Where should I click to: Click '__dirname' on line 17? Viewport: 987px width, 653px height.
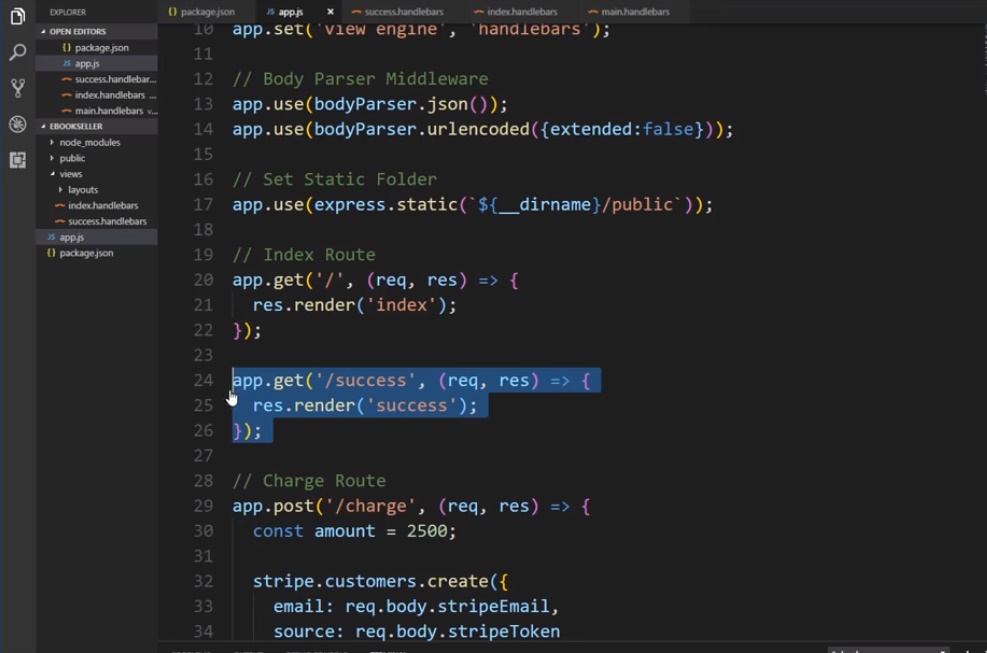[545, 205]
